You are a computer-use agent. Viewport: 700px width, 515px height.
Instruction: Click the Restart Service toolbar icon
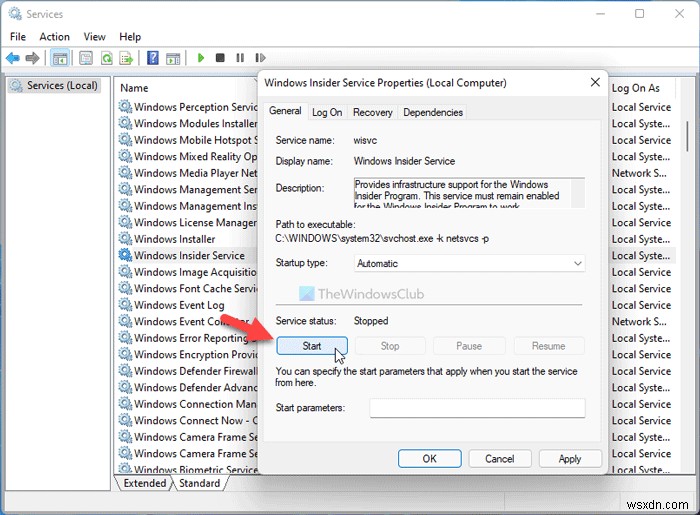(x=260, y=58)
